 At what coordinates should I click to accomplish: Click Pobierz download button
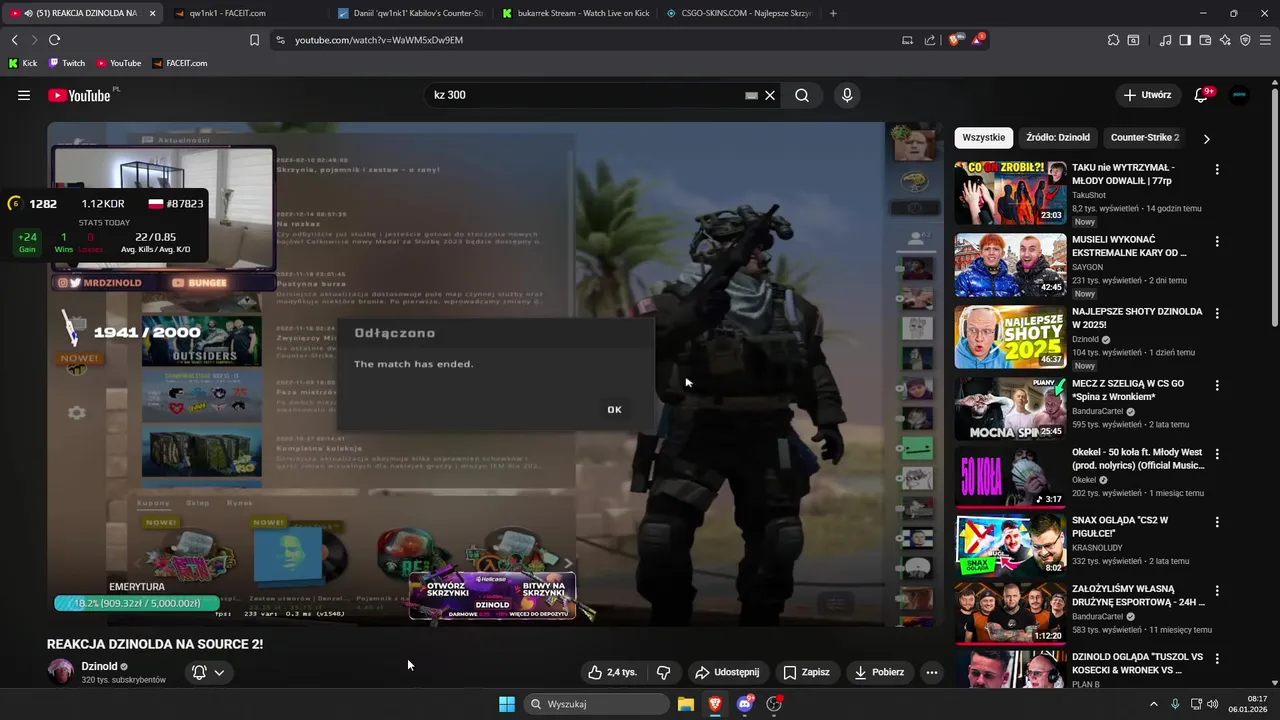point(879,672)
